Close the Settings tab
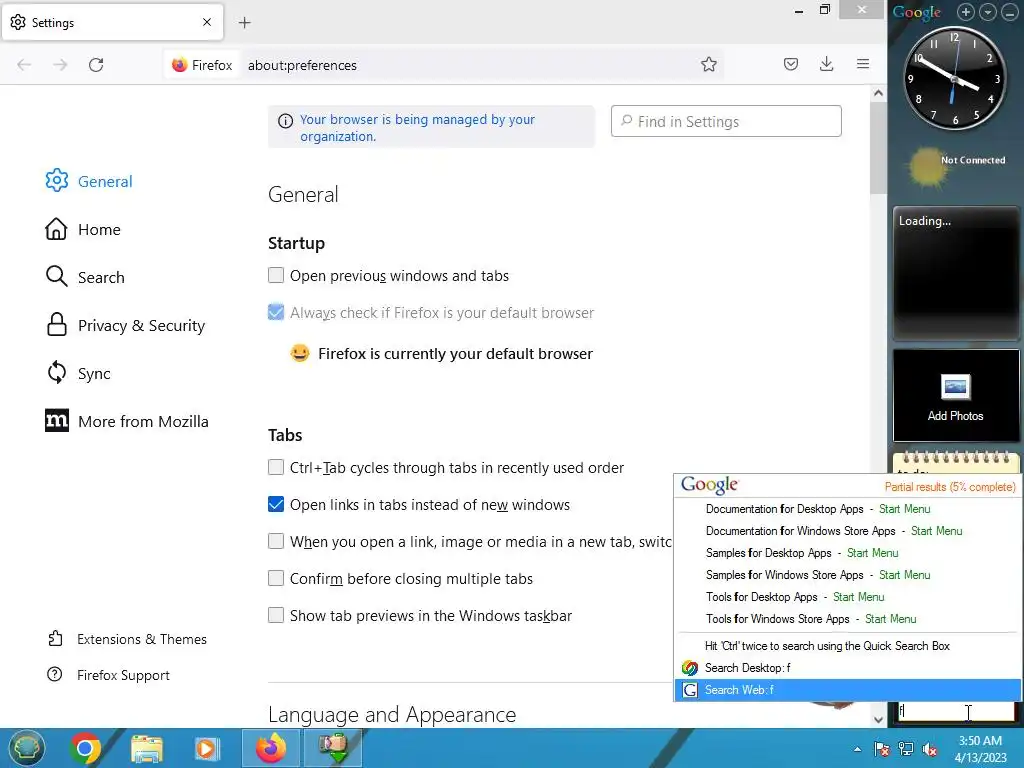The image size is (1024, 768). coord(207,22)
